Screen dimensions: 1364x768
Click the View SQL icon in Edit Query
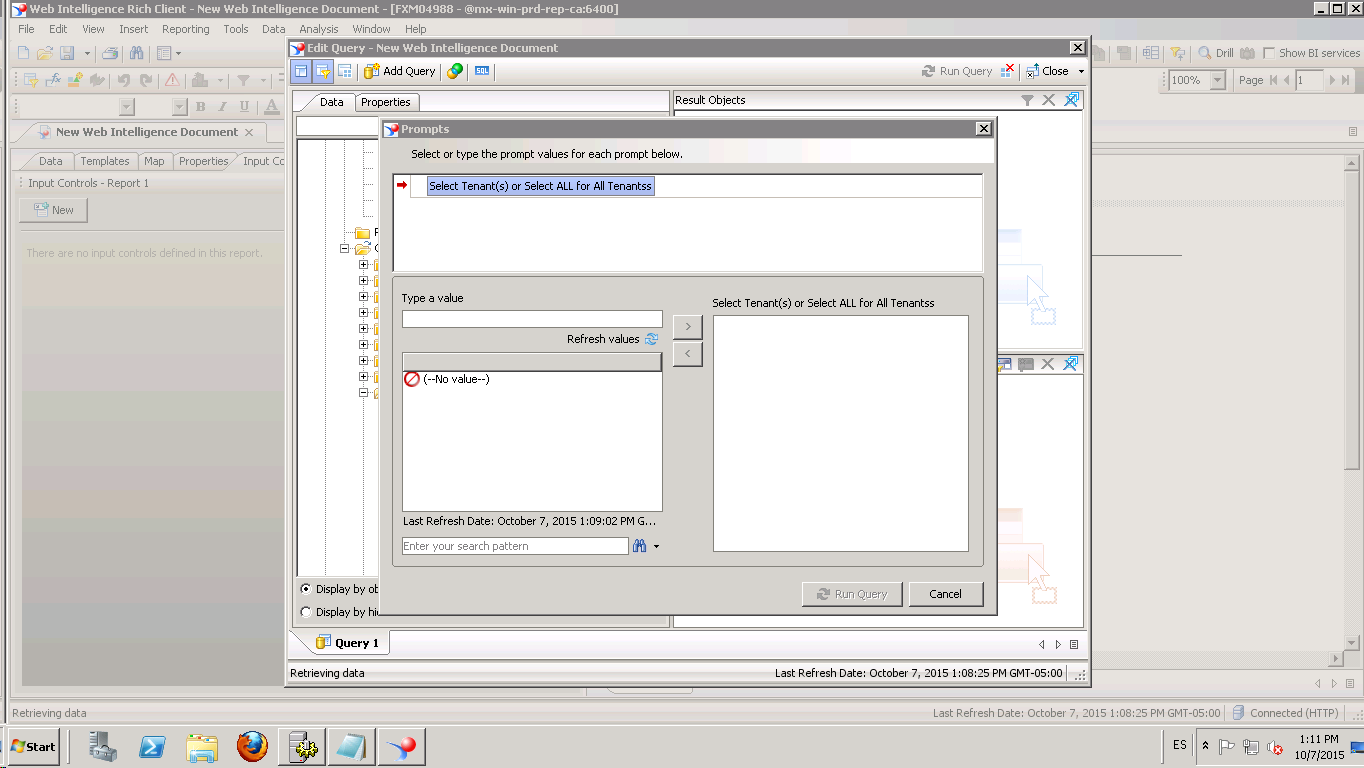tap(482, 71)
